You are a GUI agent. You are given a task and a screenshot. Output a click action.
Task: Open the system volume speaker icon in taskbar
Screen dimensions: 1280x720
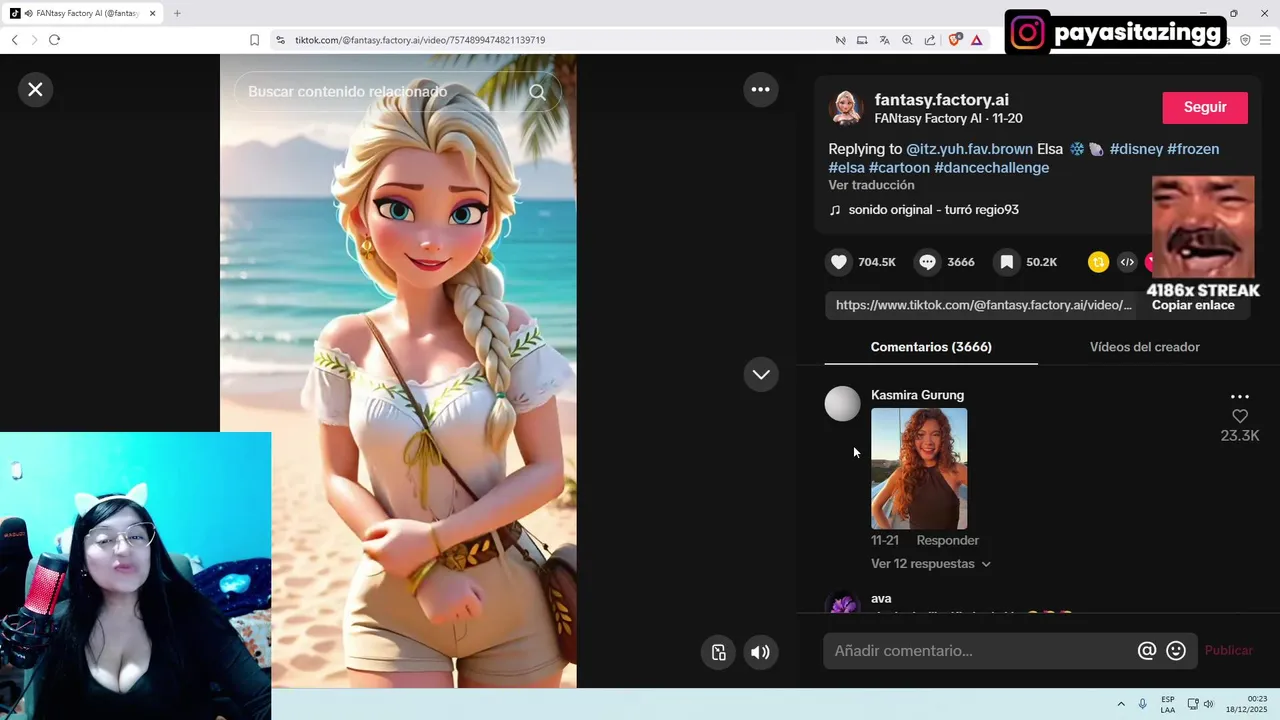pyautogui.click(x=1208, y=704)
